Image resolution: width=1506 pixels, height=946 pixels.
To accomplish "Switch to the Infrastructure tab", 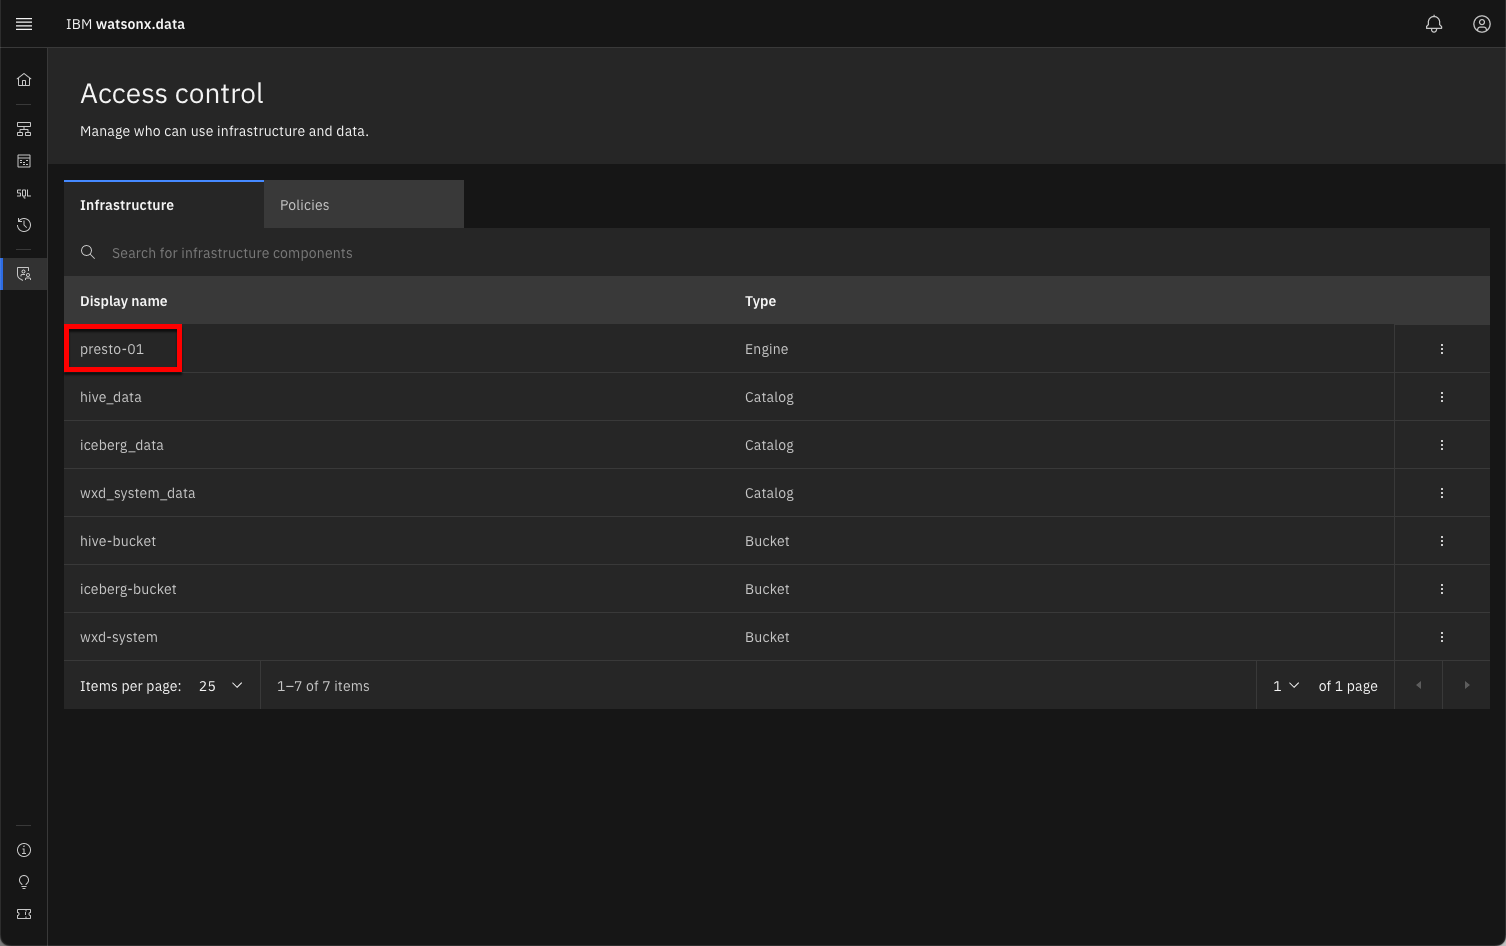I will pos(164,205).
